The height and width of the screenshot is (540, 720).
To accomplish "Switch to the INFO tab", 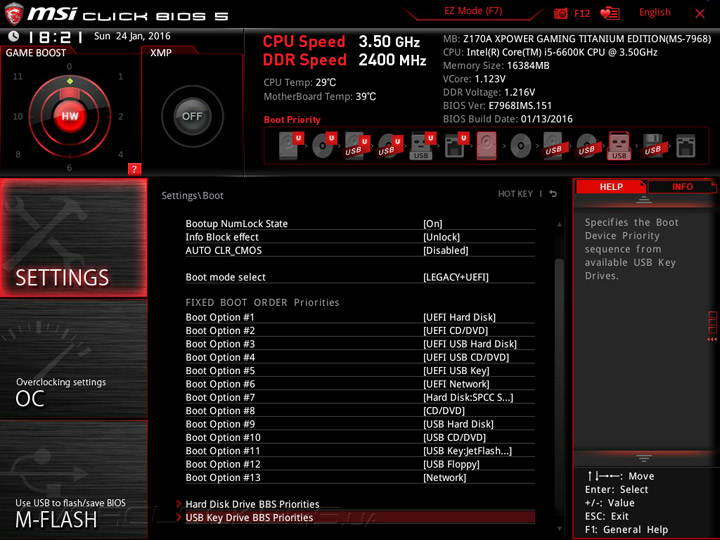I will point(682,186).
